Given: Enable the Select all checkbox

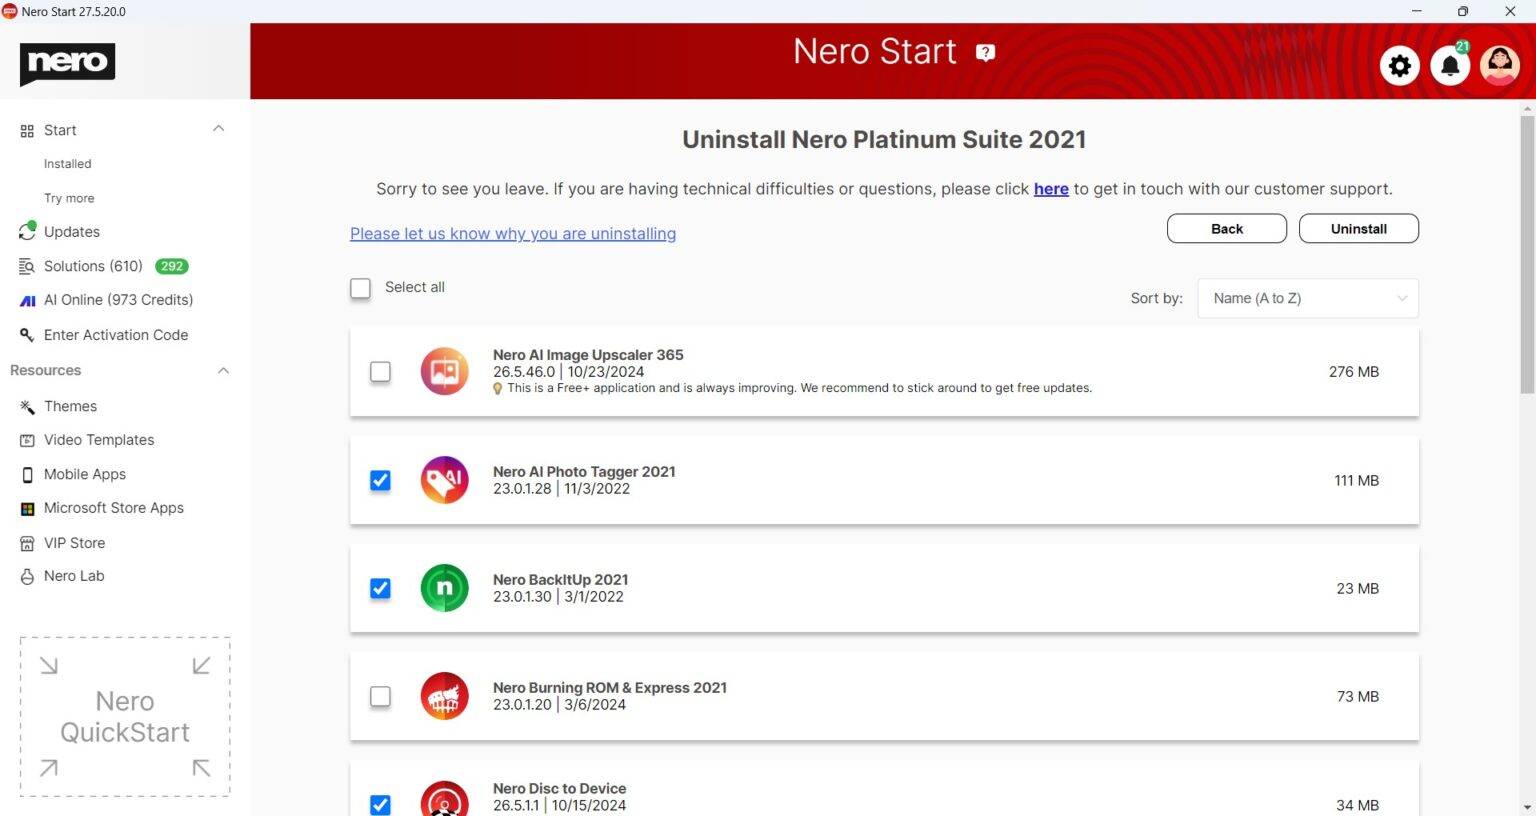Looking at the screenshot, I should coord(360,288).
